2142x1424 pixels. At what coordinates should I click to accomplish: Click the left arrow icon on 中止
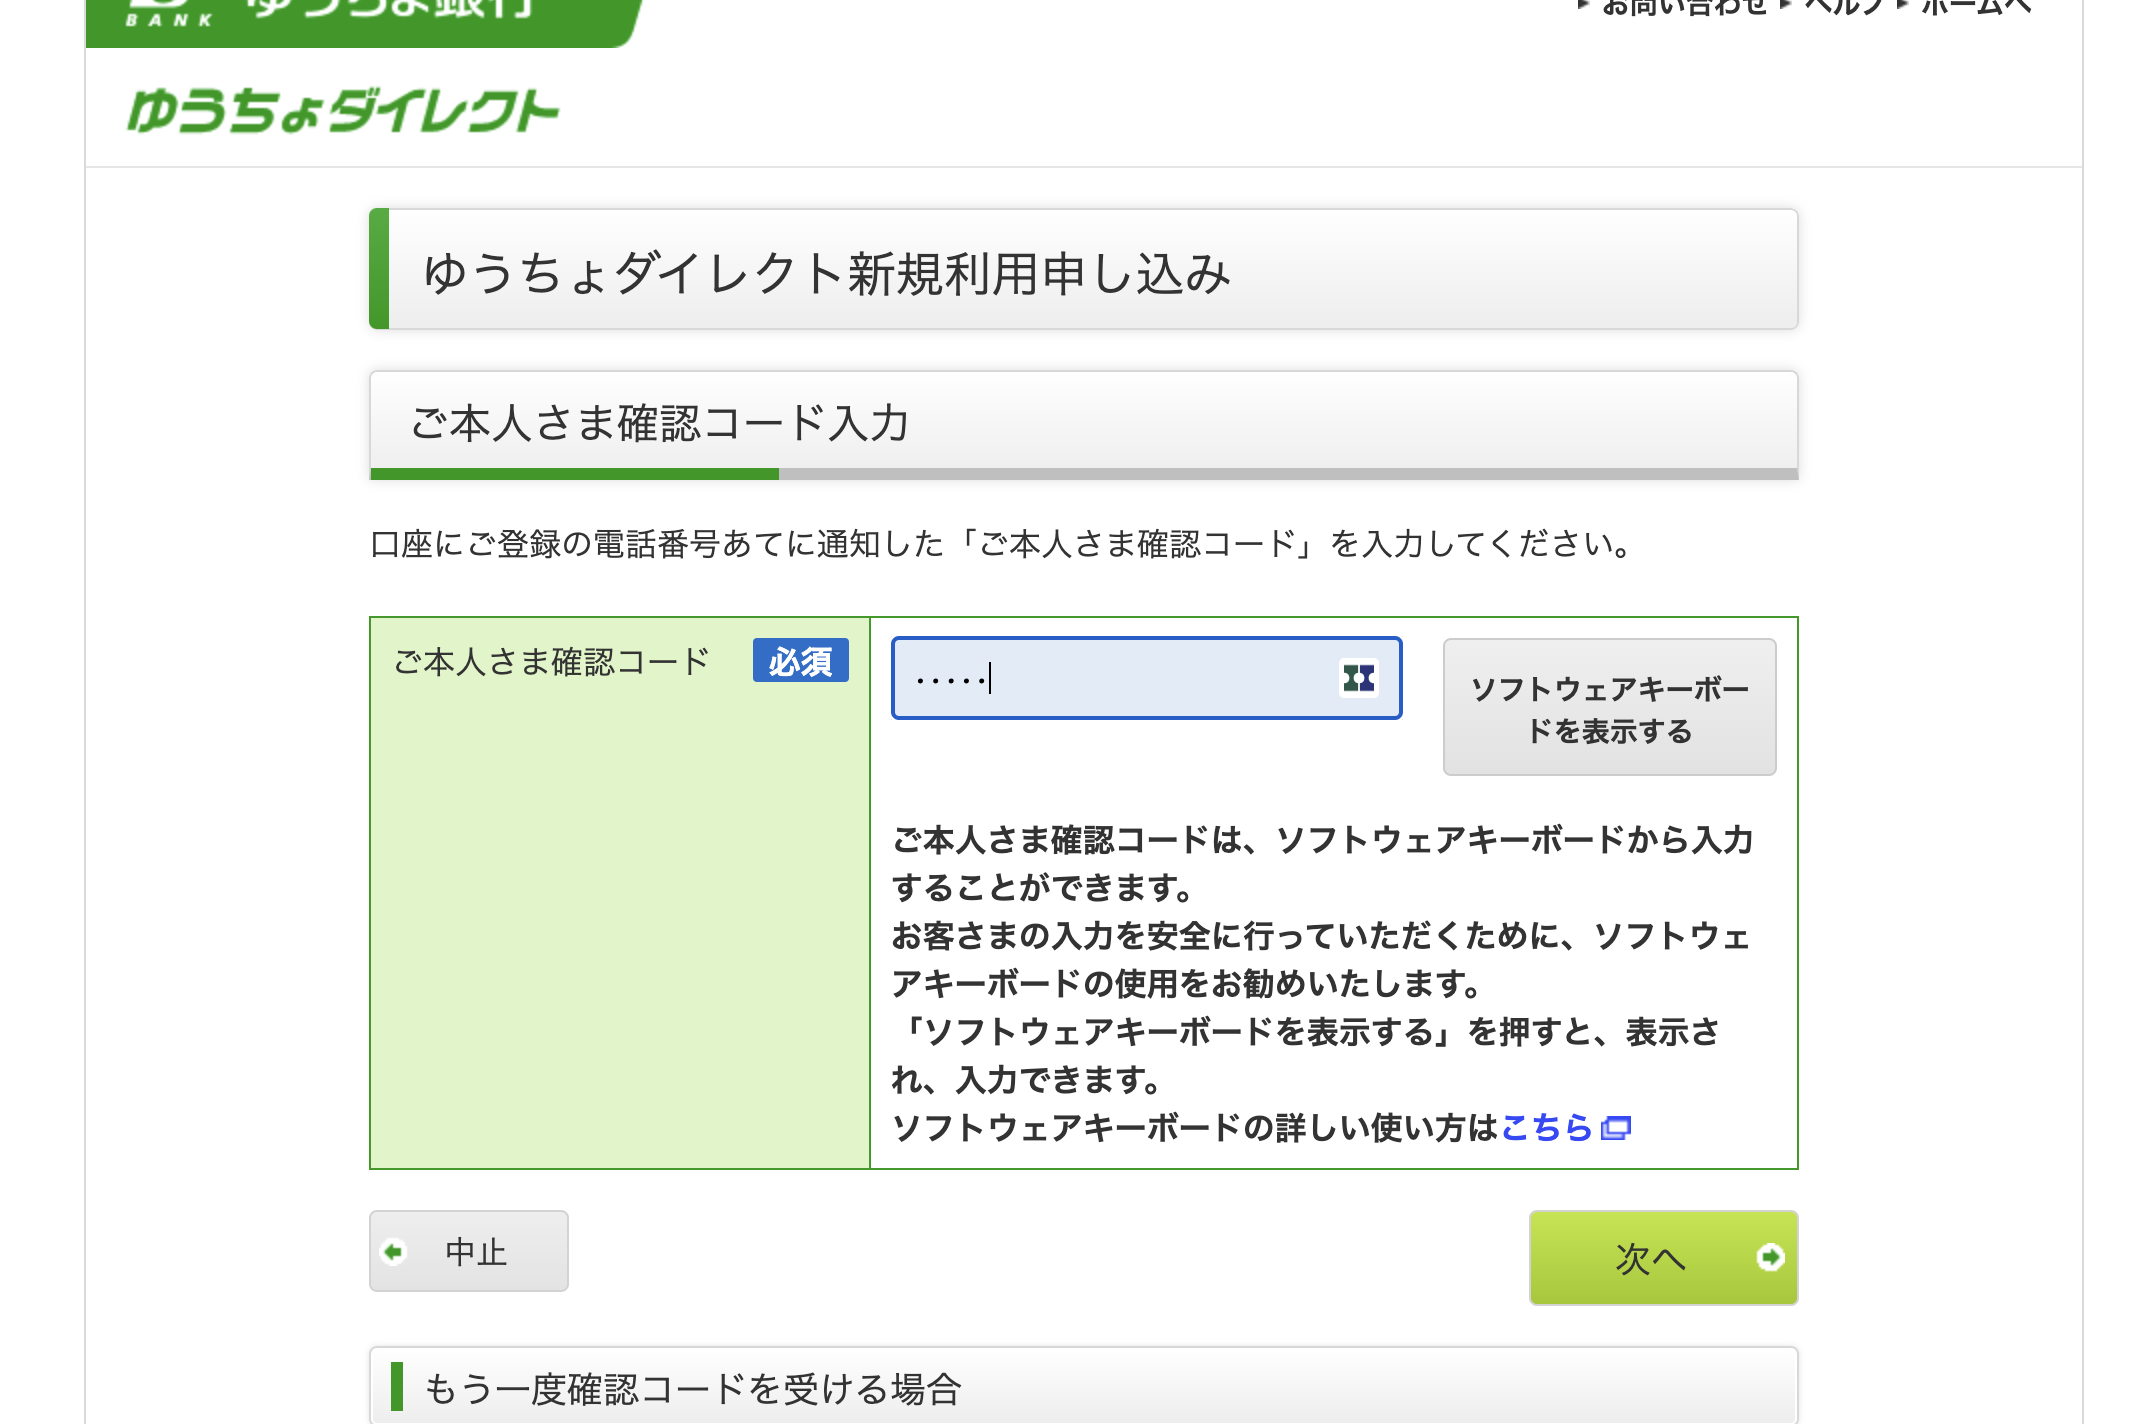(394, 1251)
